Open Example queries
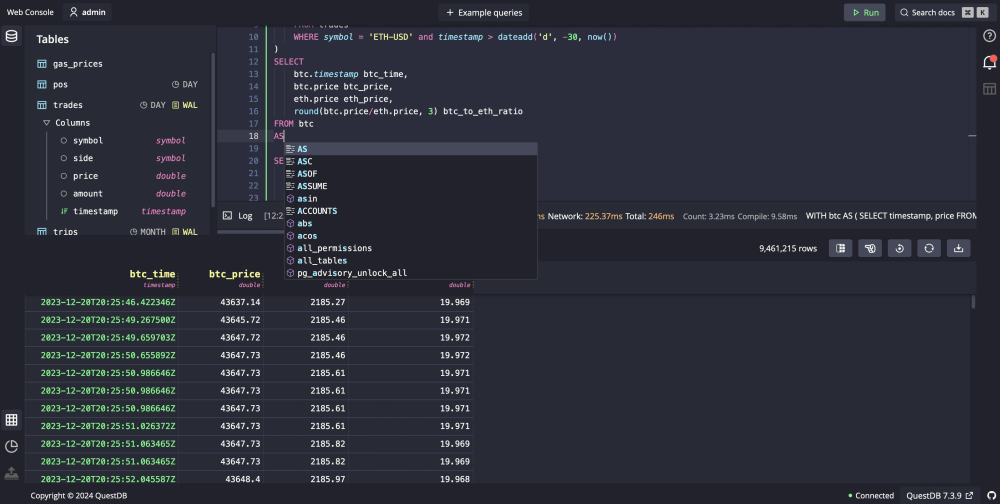The height and width of the screenshot is (504, 1000). pyautogui.click(x=483, y=12)
